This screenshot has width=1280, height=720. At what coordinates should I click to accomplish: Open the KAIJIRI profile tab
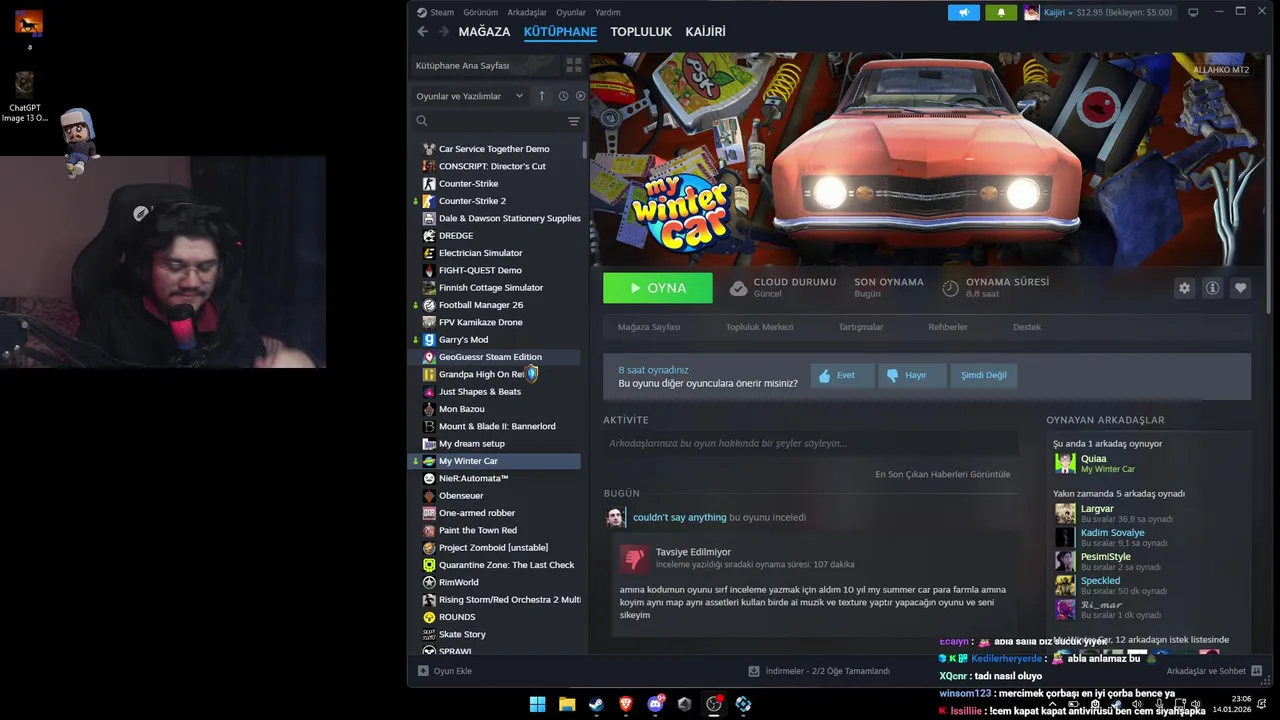[705, 32]
